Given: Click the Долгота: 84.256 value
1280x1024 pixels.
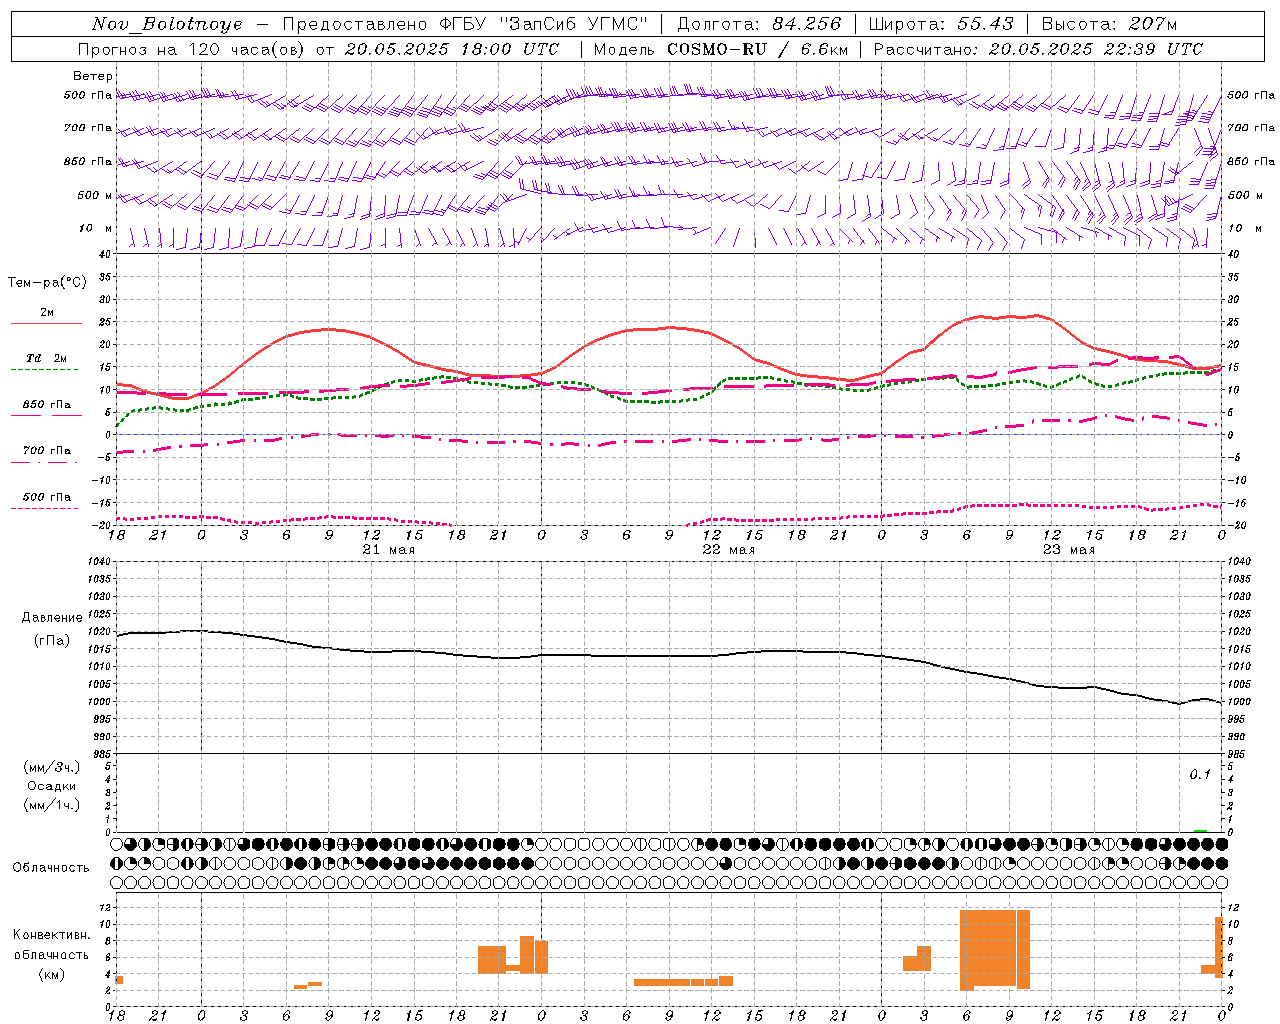Looking at the screenshot, I should pyautogui.click(x=759, y=24).
